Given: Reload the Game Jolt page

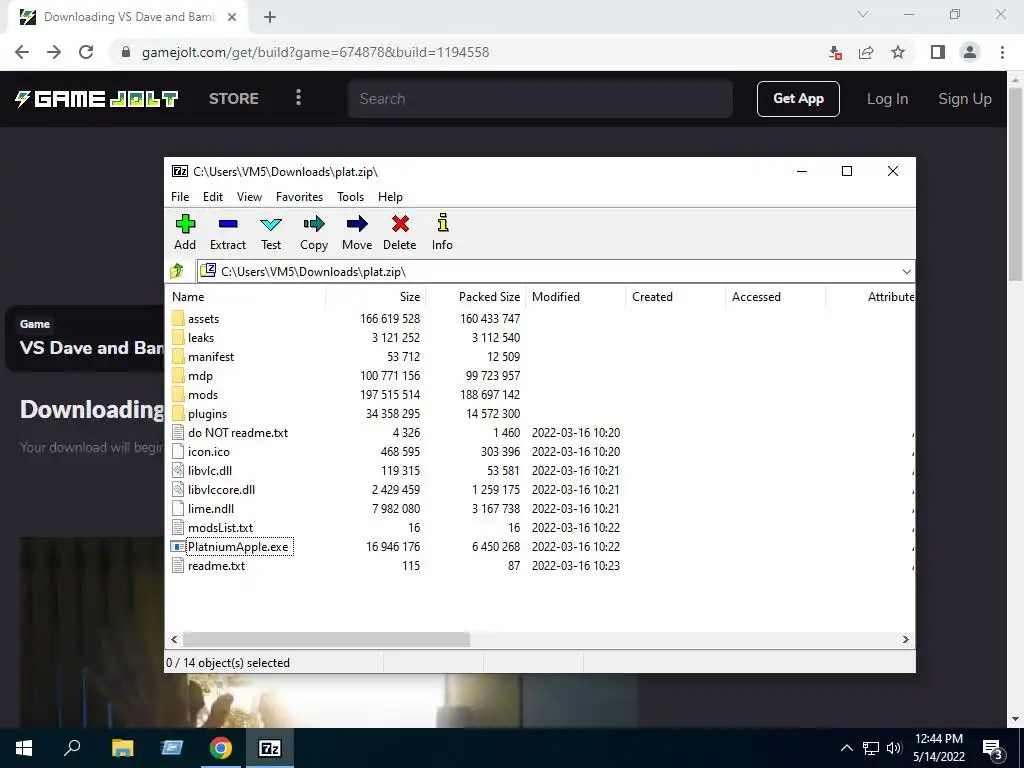Looking at the screenshot, I should tap(86, 52).
